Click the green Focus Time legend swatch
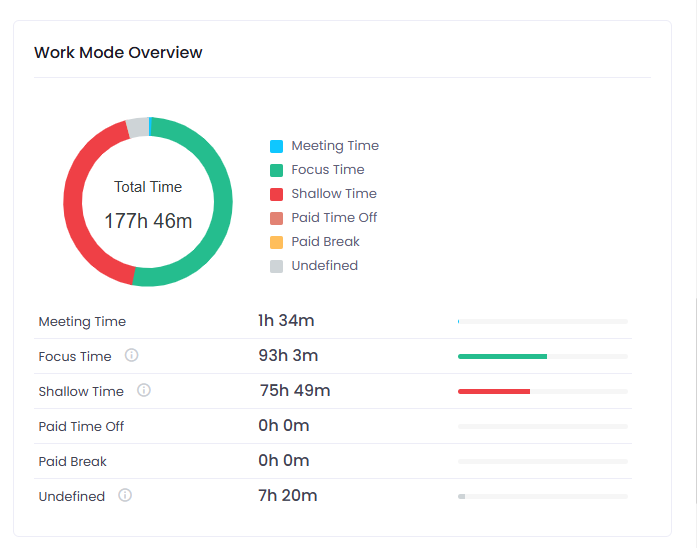Image resolution: width=697 pixels, height=548 pixels. (x=277, y=170)
